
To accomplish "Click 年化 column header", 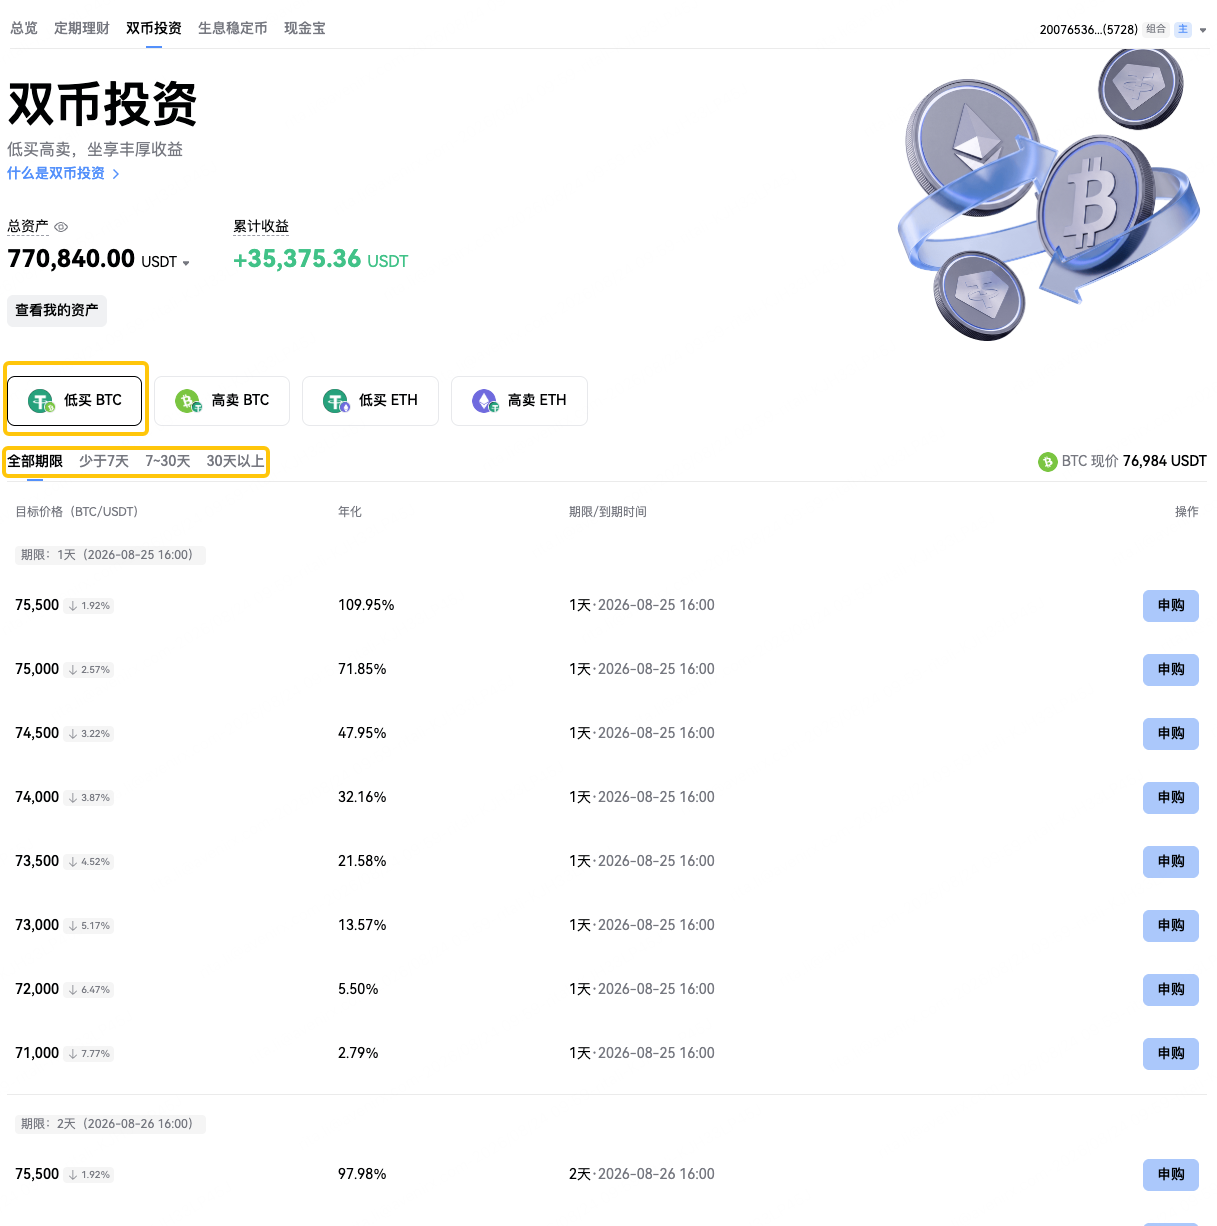I will [x=350, y=512].
